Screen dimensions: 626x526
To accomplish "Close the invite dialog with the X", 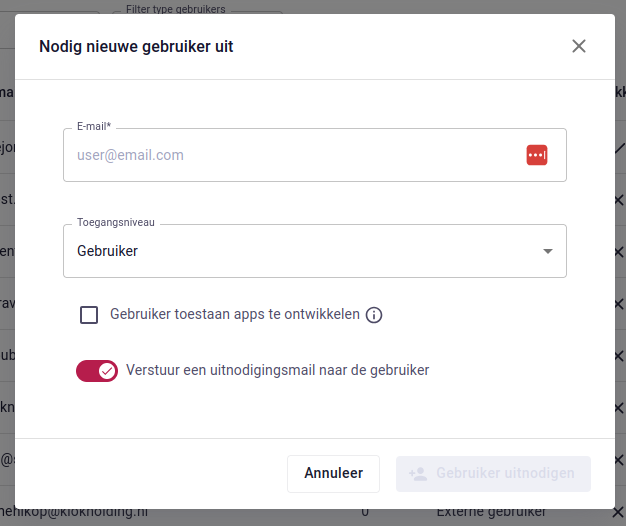I will tap(579, 46).
